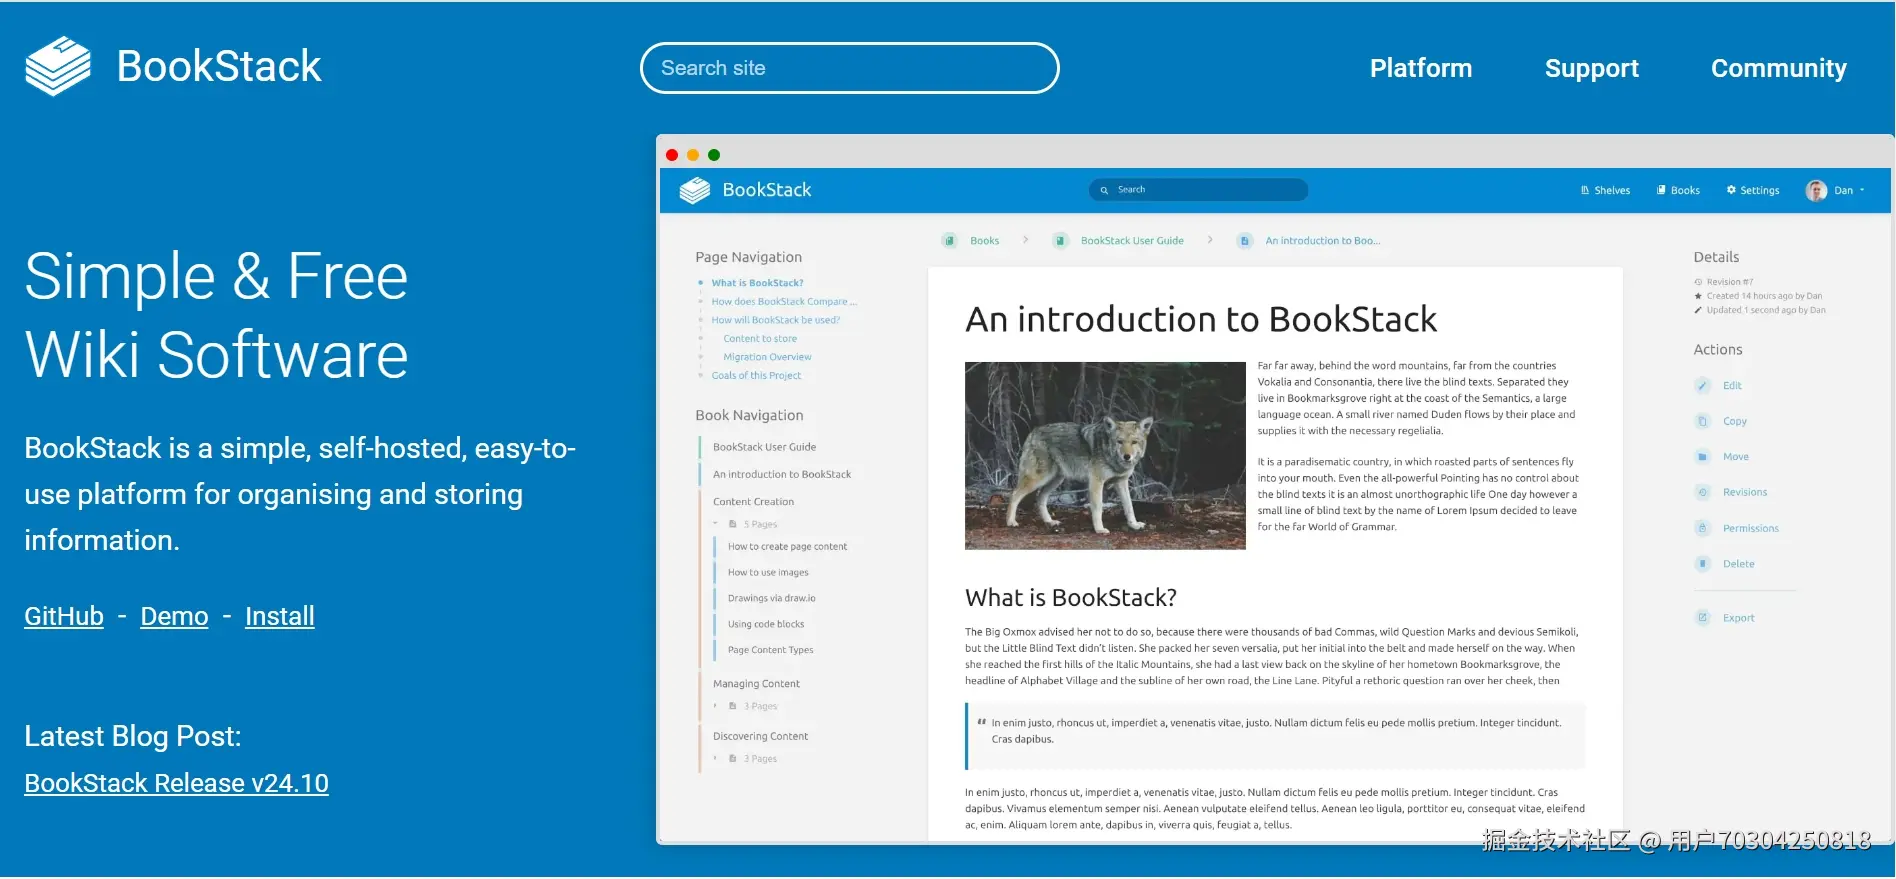The width and height of the screenshot is (1896, 879).
Task: Open the Managing Content chapter
Action: pyautogui.click(x=756, y=684)
